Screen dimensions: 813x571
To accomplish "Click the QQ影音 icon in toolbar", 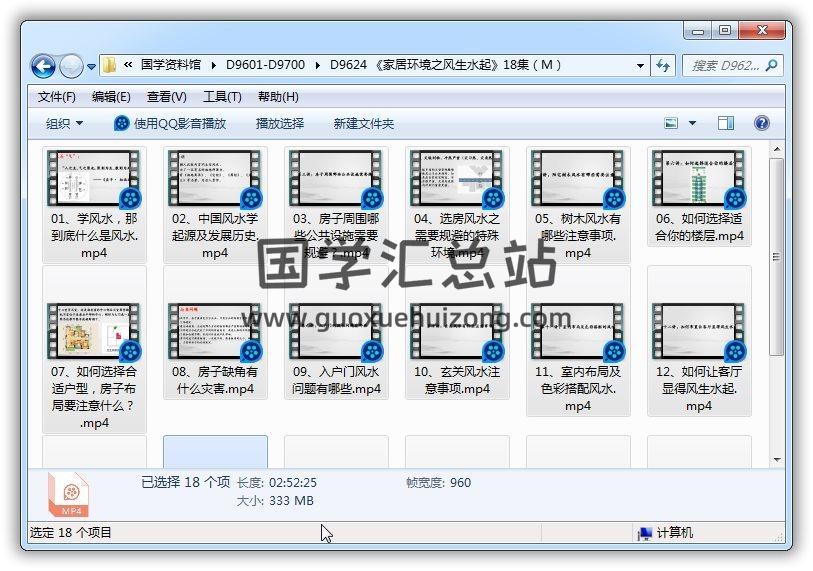I will tap(121, 123).
